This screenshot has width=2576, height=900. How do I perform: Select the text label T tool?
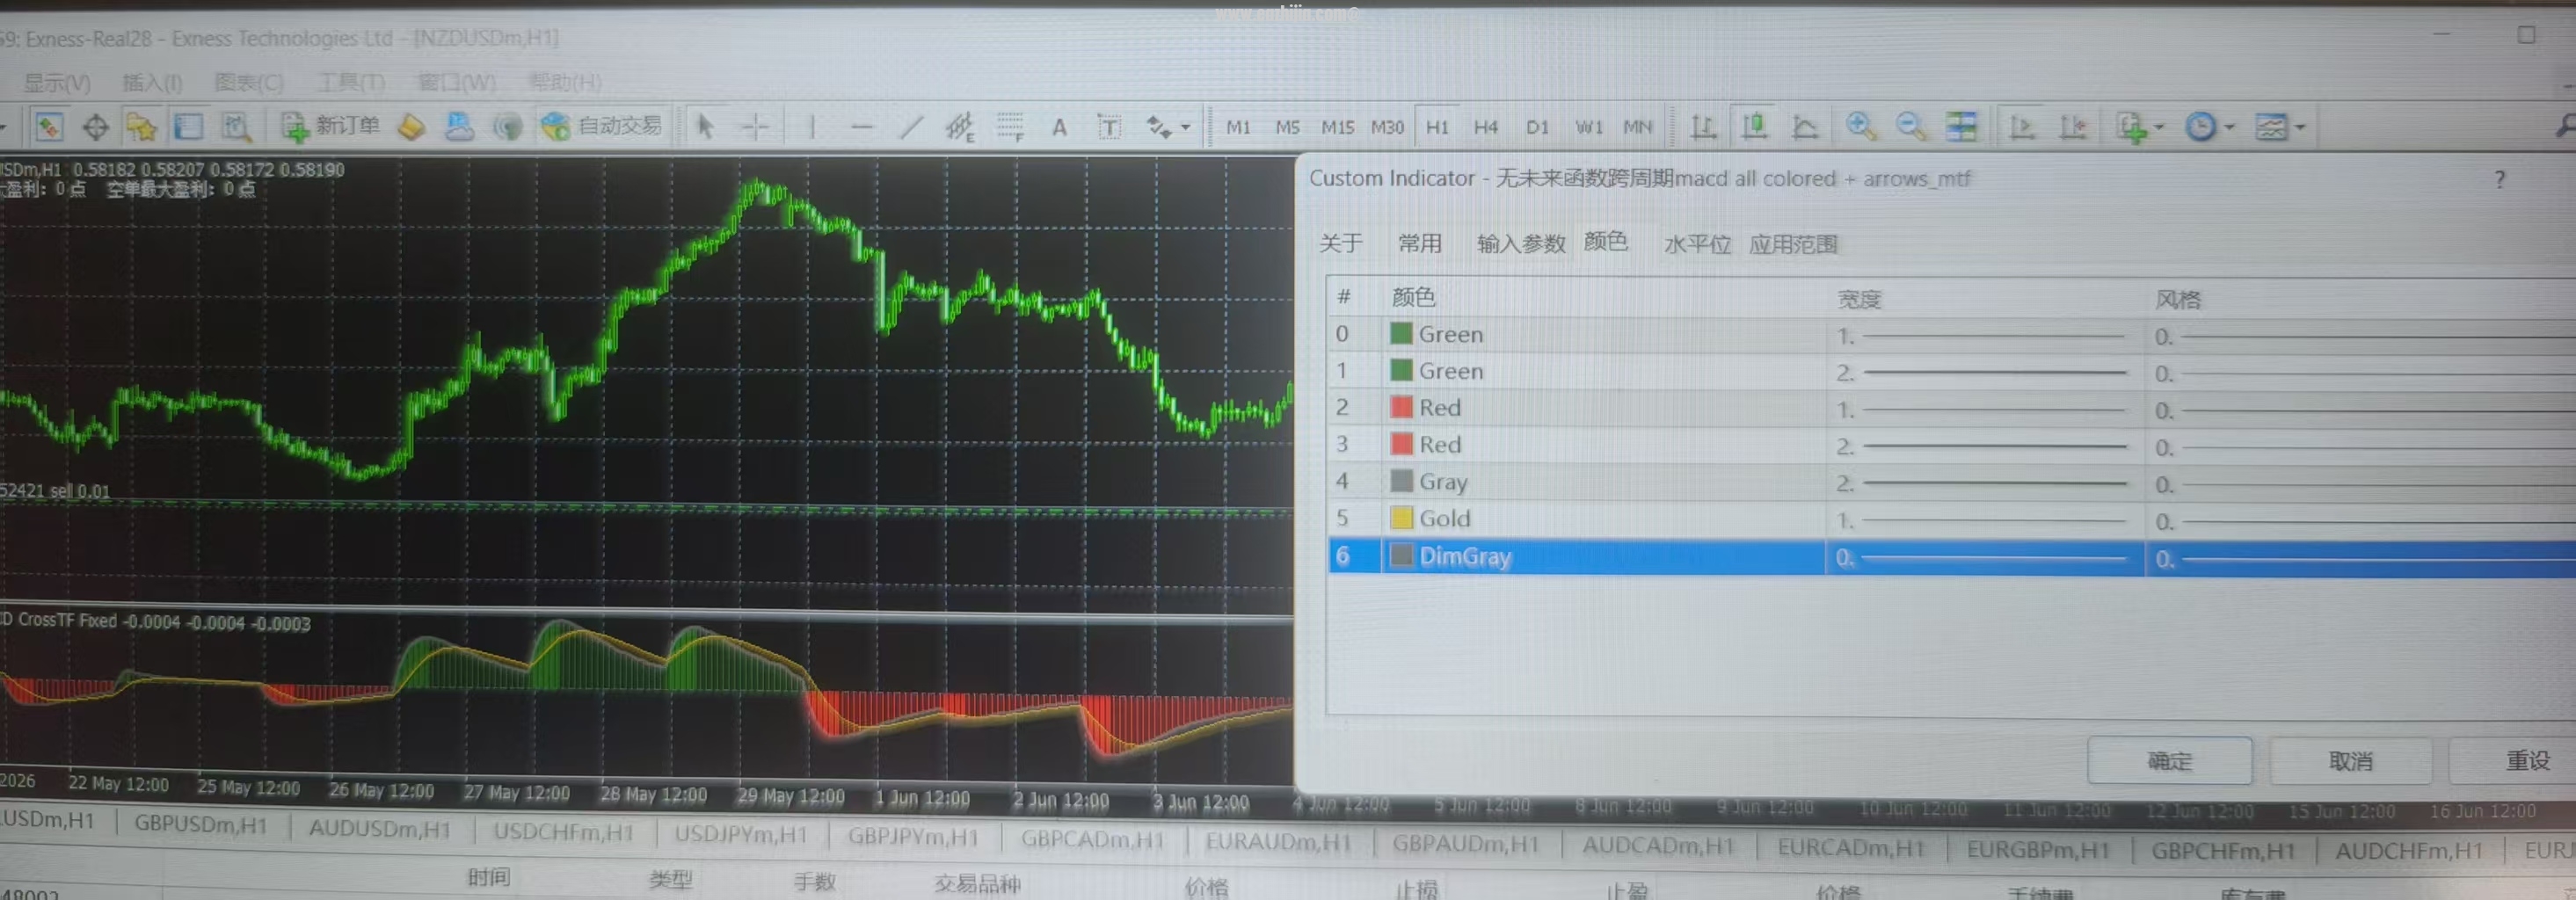coord(1109,127)
